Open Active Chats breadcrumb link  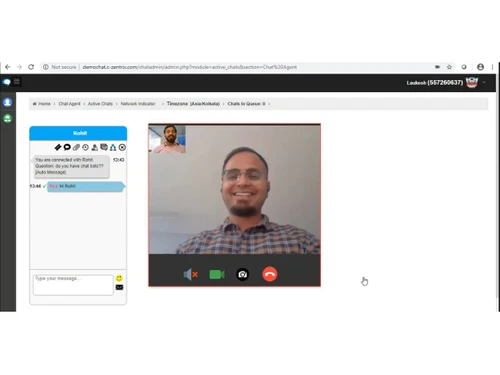[x=100, y=104]
